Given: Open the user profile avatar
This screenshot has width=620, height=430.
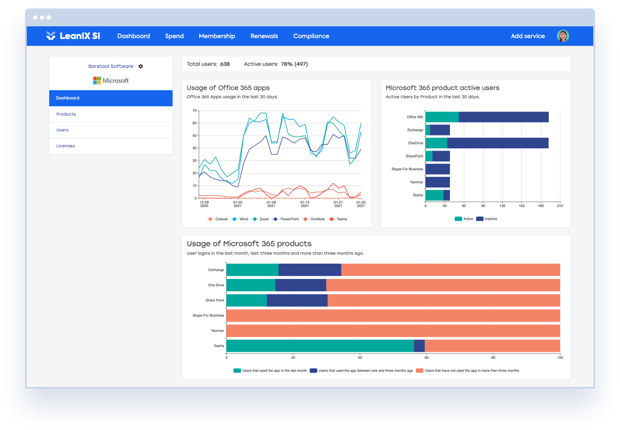Looking at the screenshot, I should 563,36.
